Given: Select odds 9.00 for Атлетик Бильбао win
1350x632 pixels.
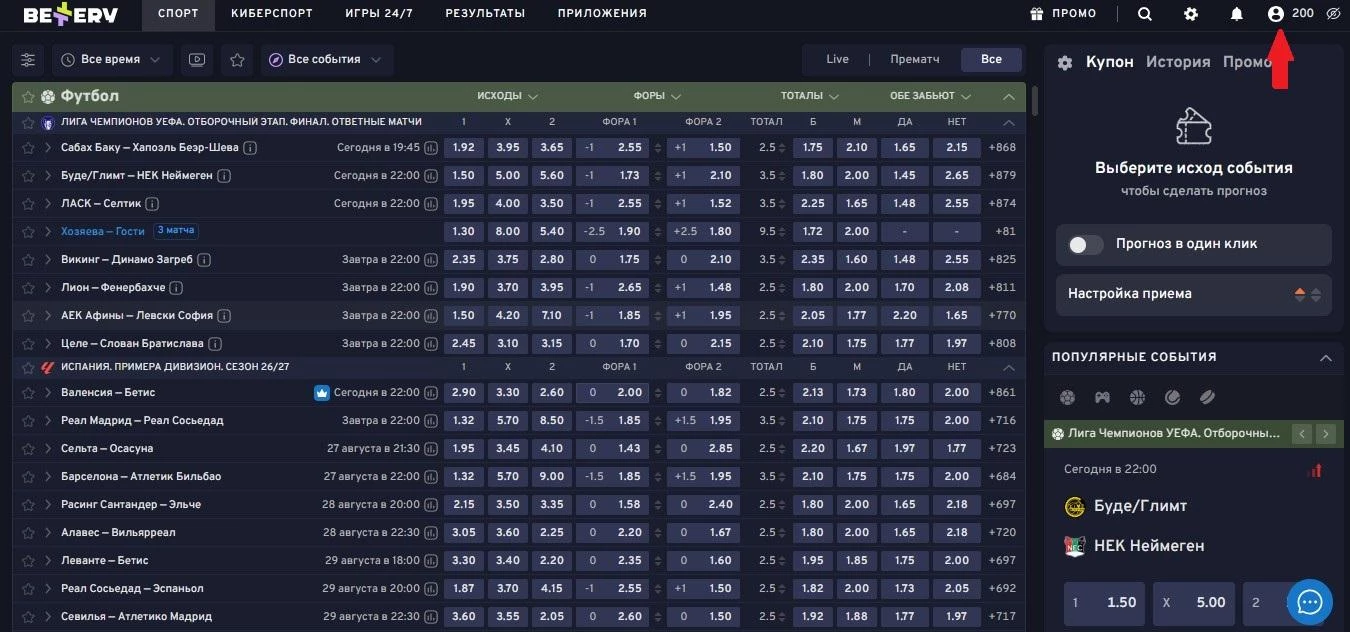Looking at the screenshot, I should (552, 476).
